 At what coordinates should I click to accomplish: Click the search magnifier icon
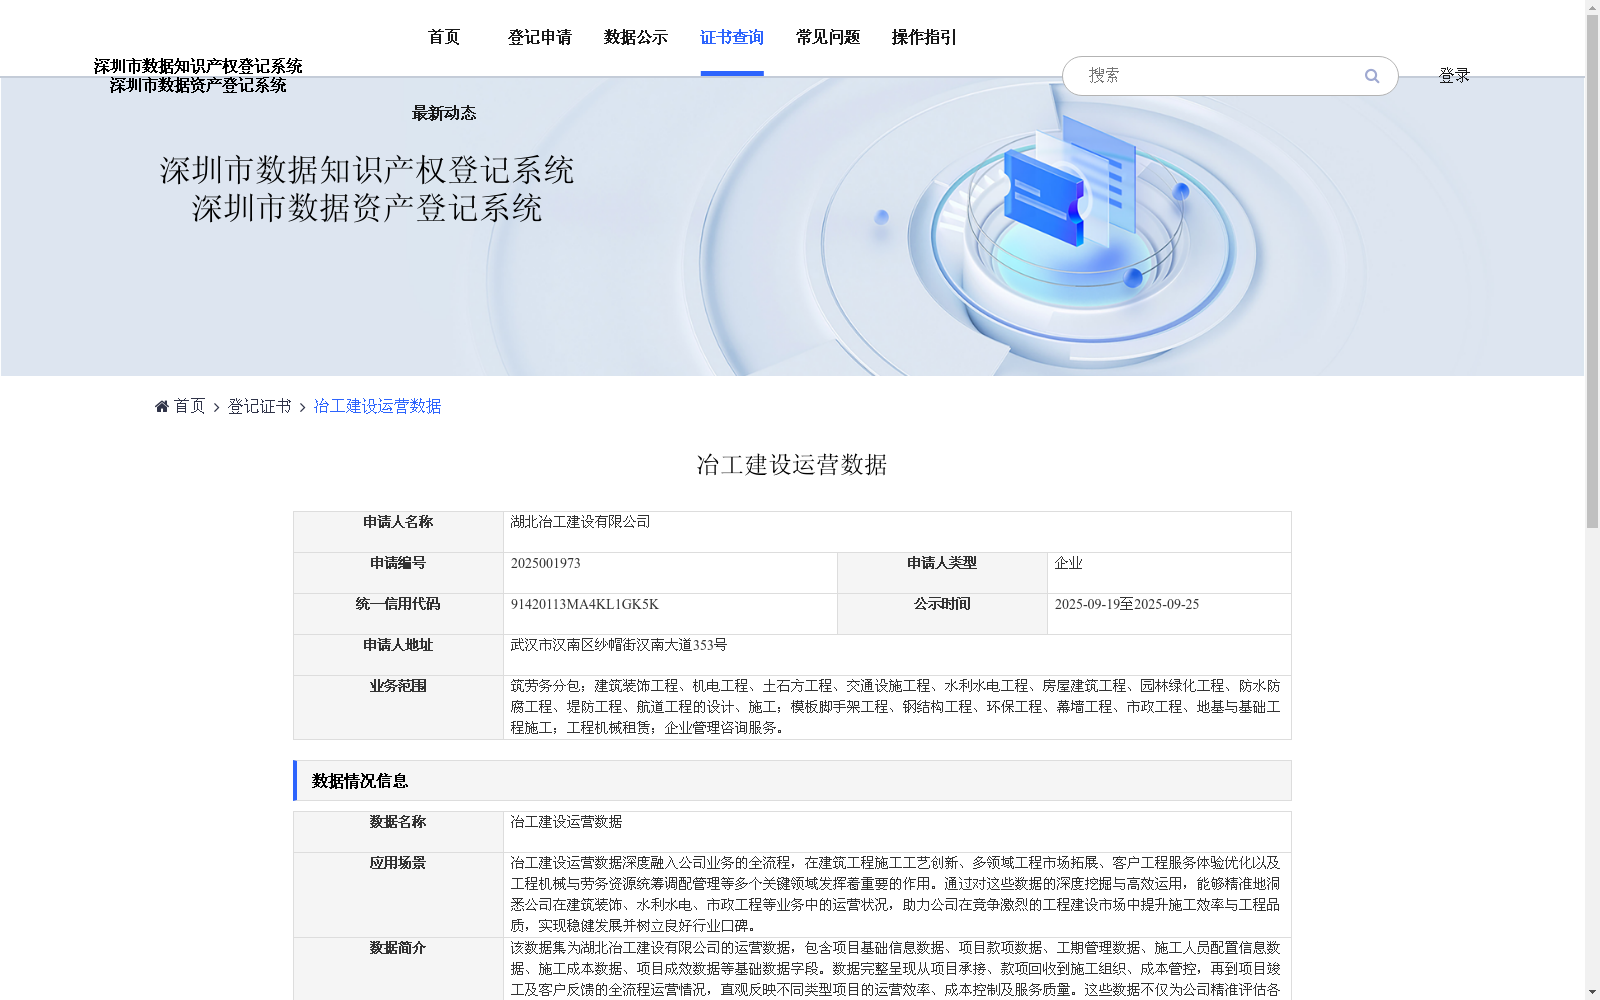coord(1372,76)
